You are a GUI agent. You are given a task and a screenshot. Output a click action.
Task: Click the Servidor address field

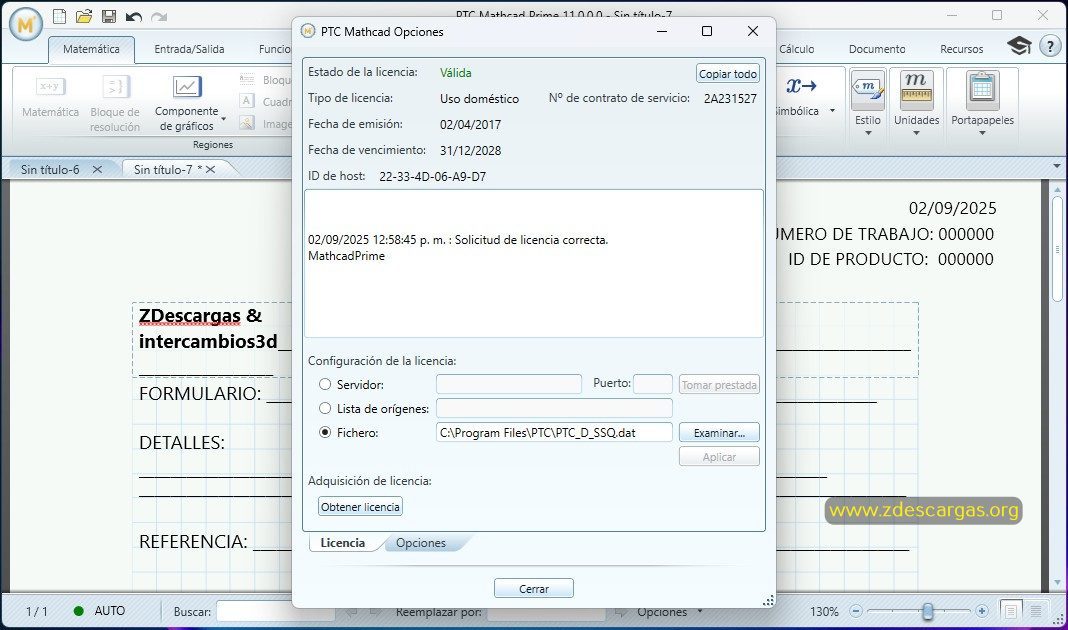pyautogui.click(x=509, y=384)
